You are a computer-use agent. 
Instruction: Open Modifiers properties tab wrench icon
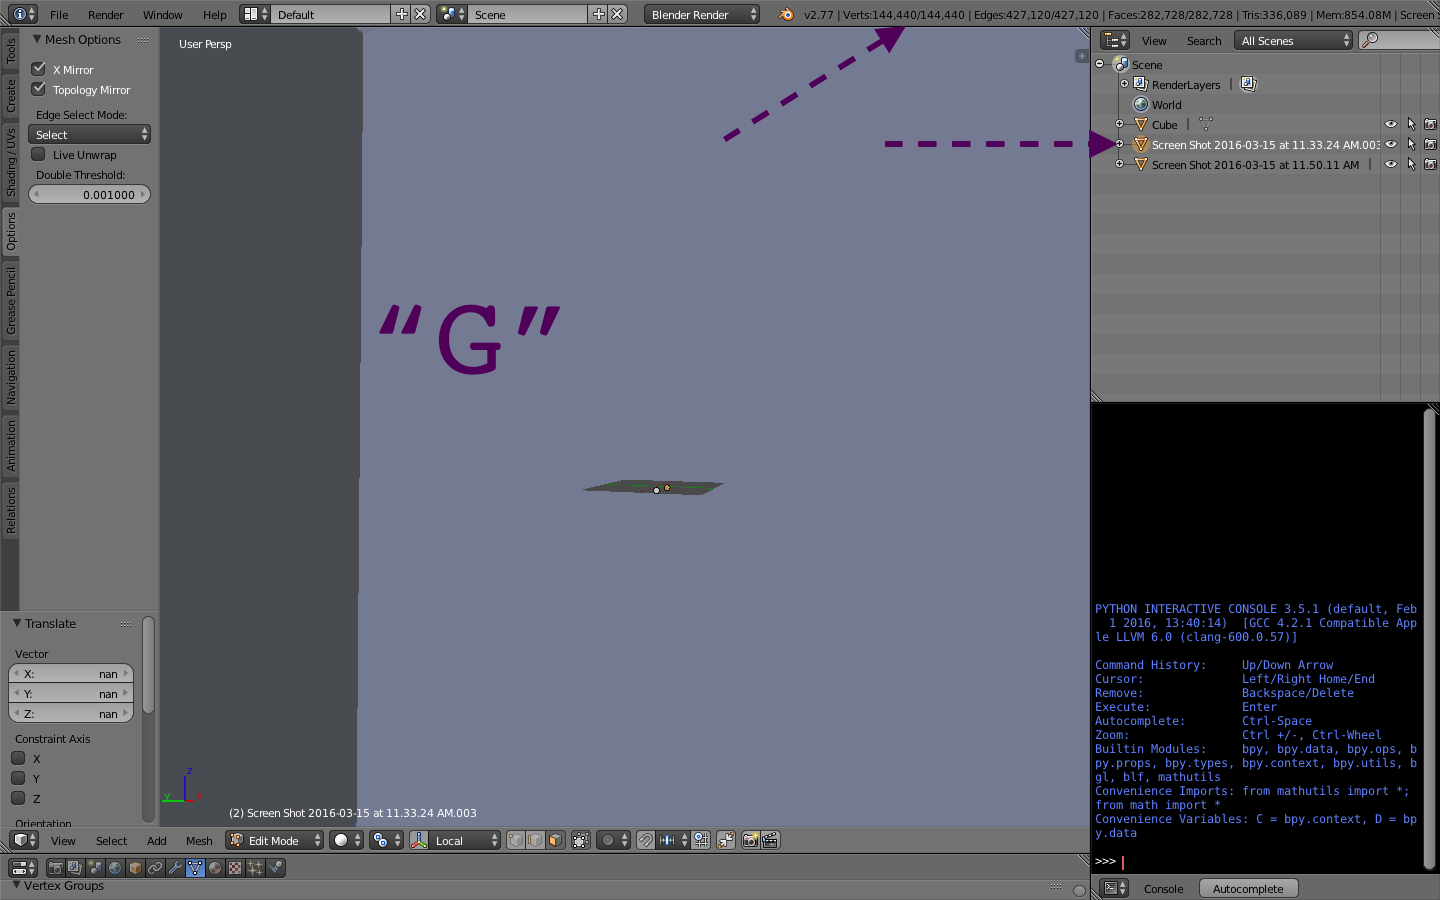tap(175, 868)
